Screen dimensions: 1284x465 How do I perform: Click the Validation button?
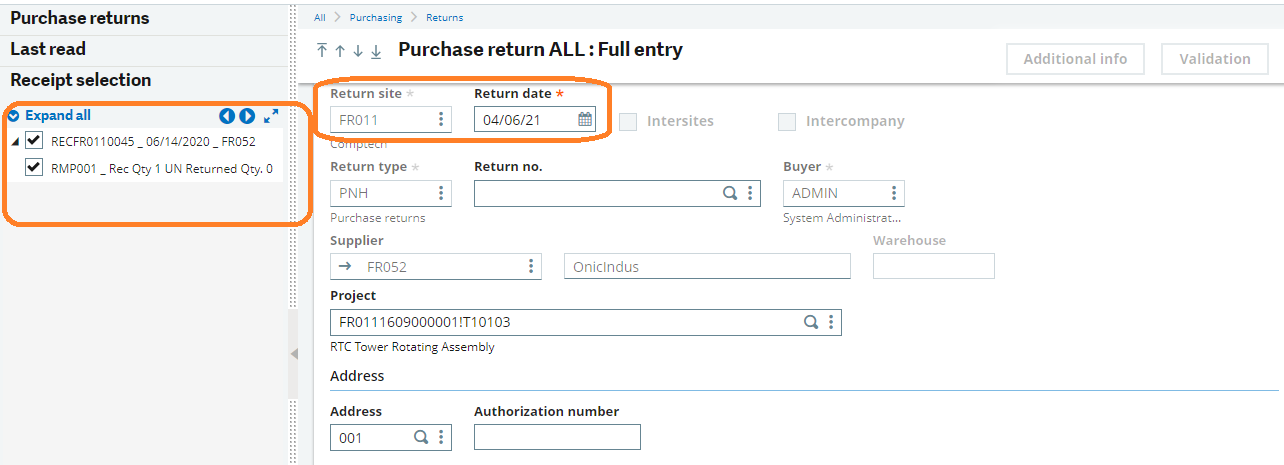[x=1215, y=59]
